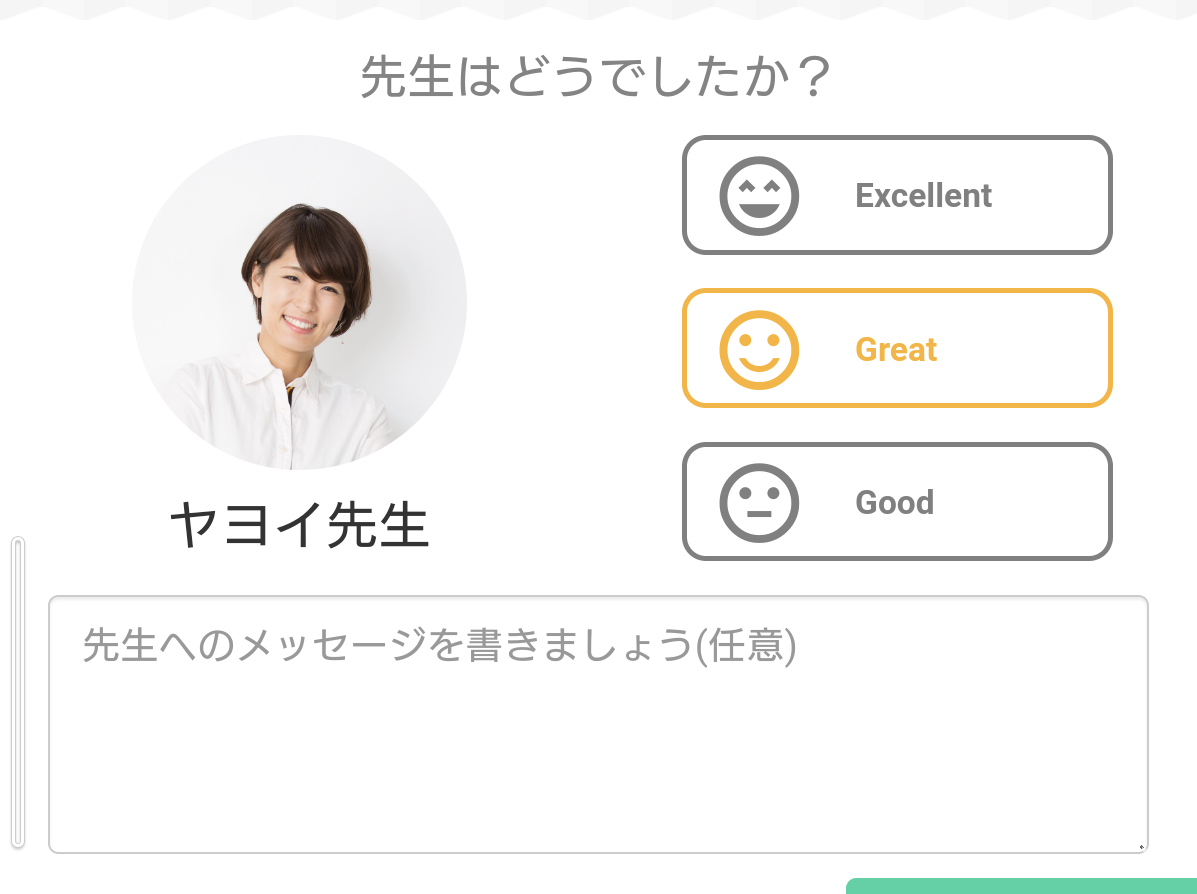Click the neutral face icon for Good

[759, 502]
